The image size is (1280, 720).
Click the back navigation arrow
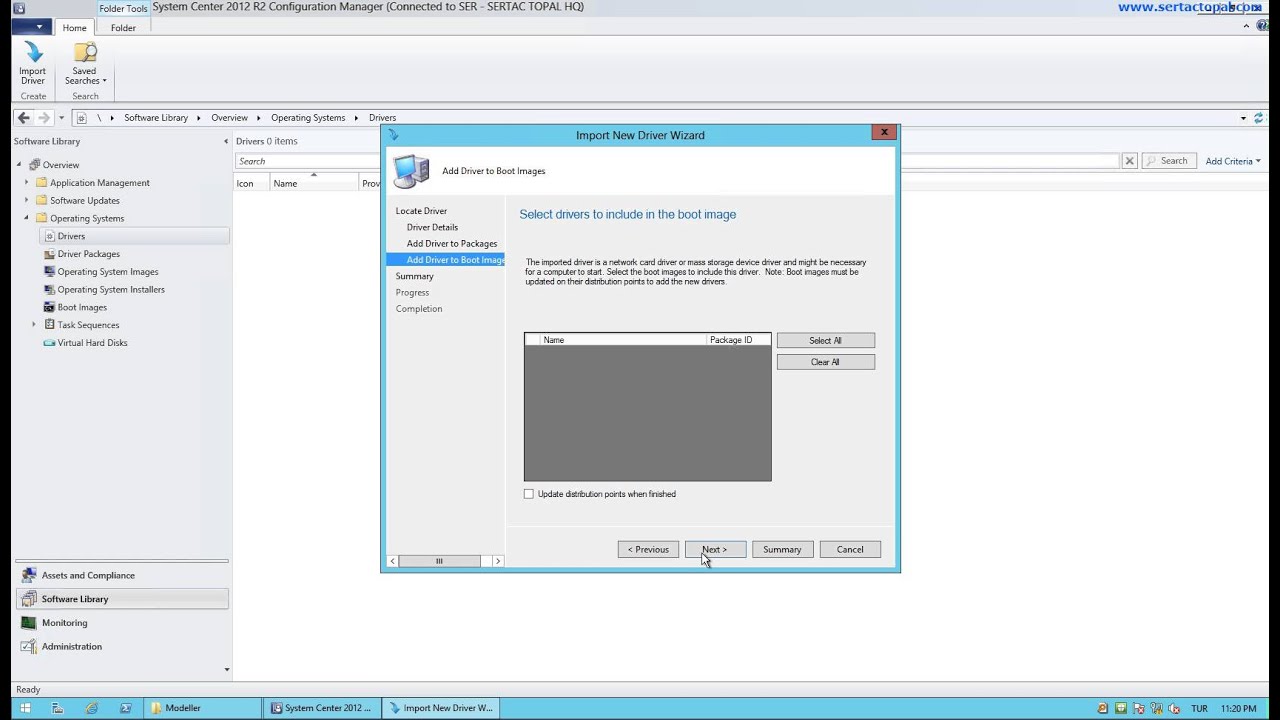click(x=24, y=118)
